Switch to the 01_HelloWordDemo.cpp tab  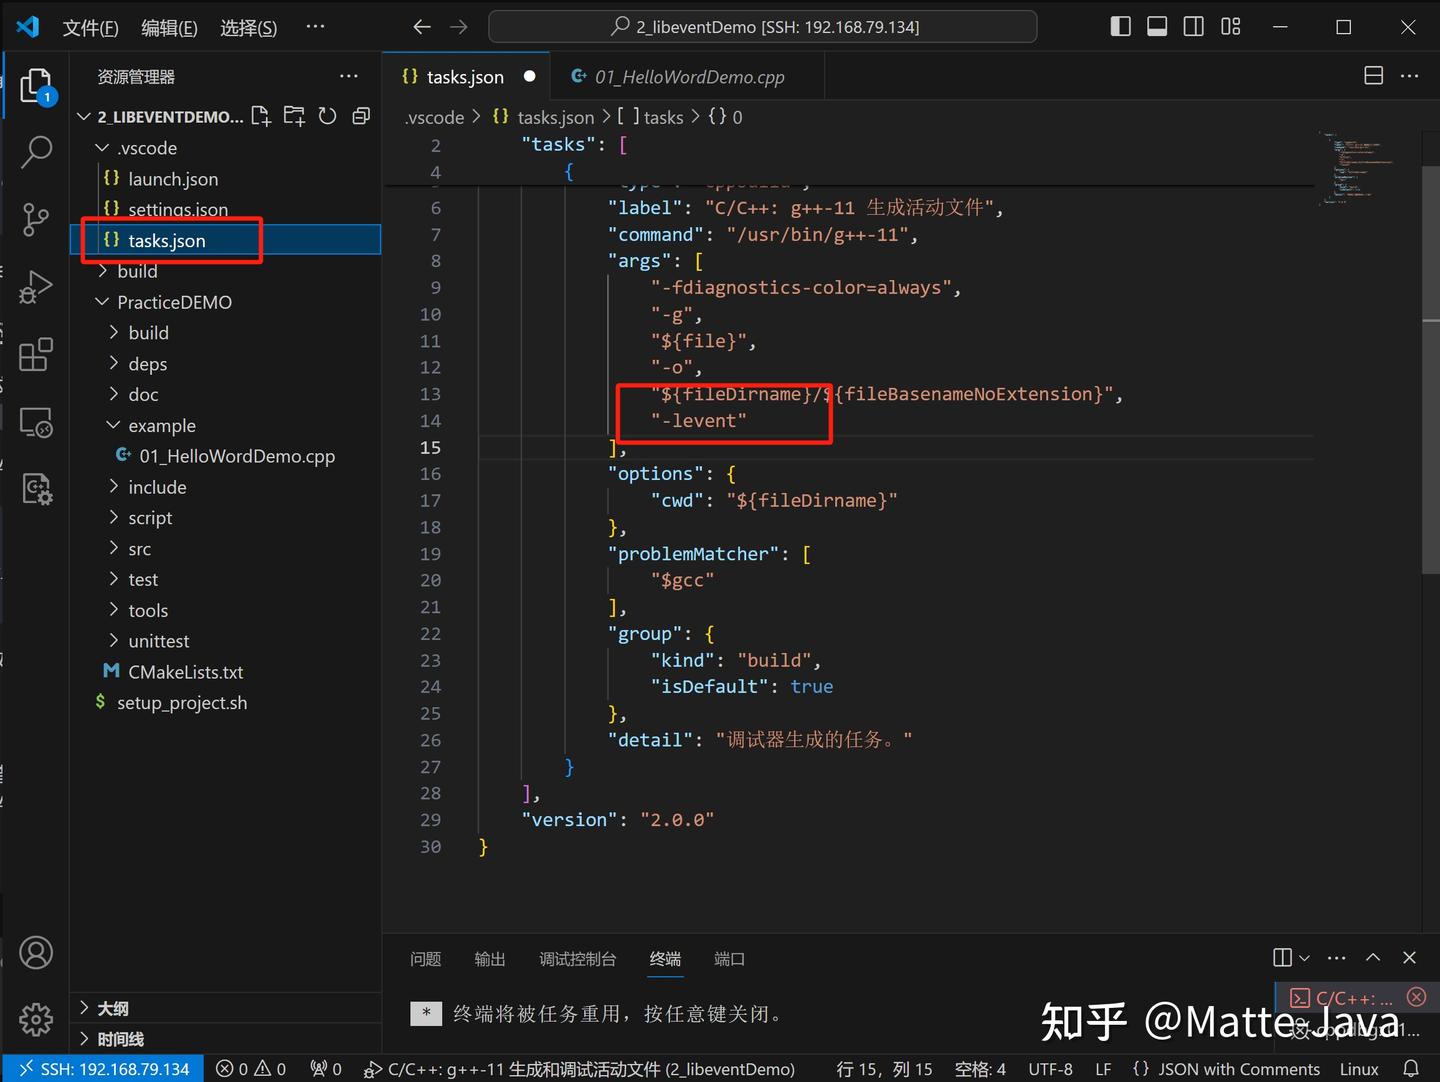tap(688, 76)
